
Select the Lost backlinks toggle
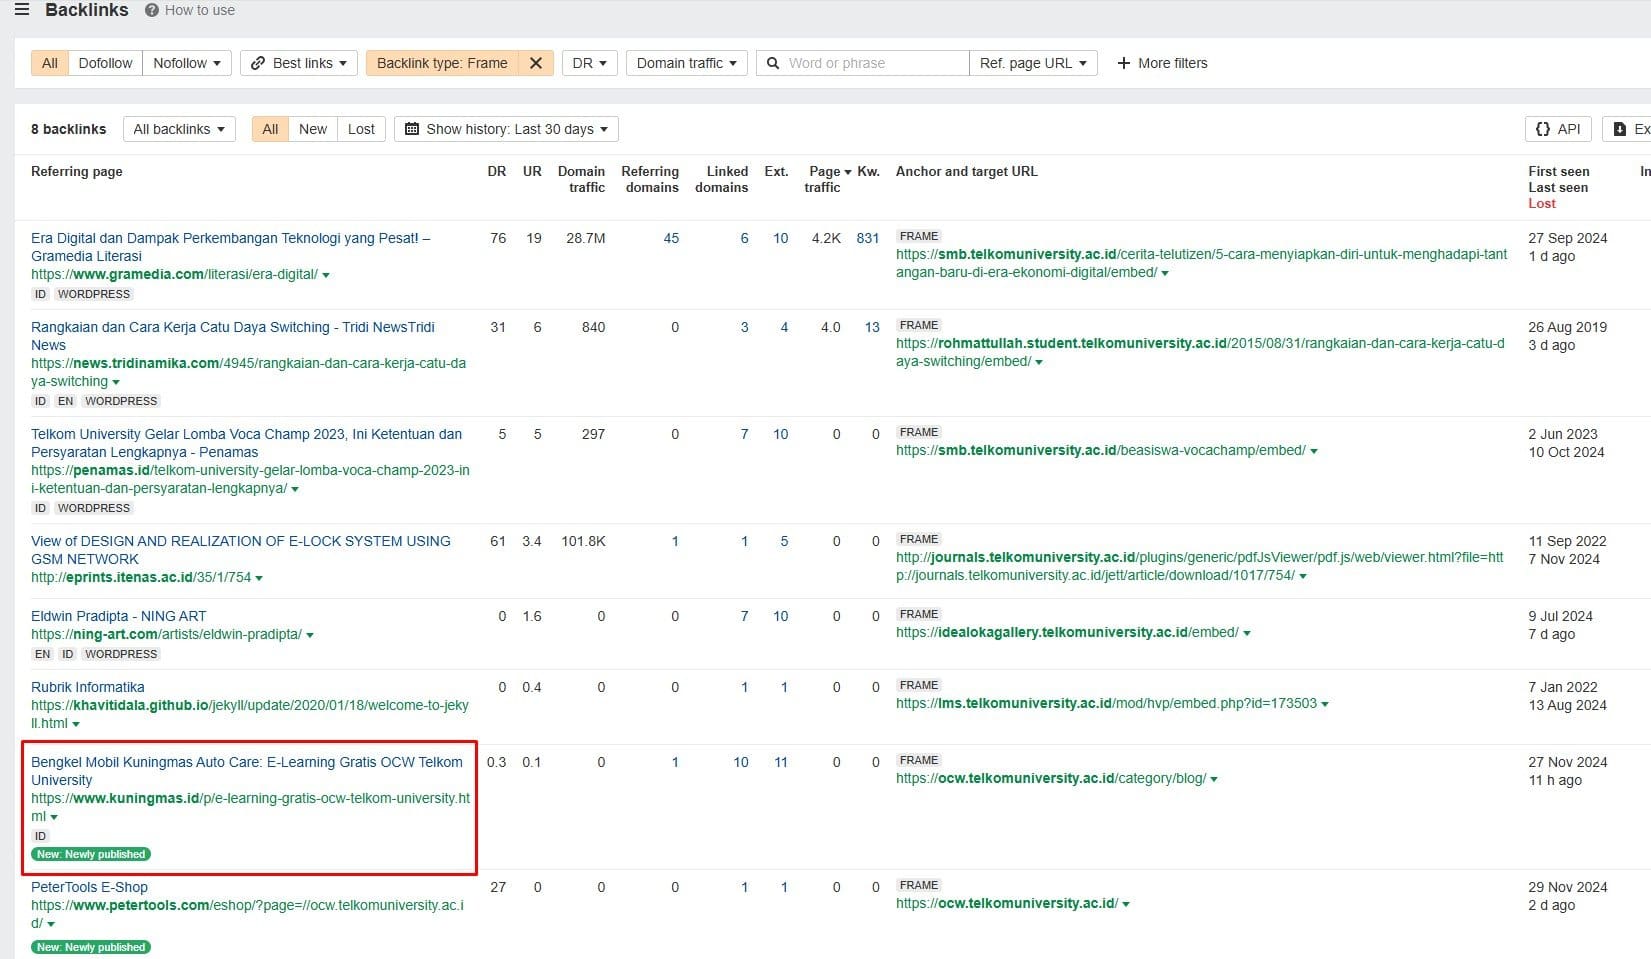point(360,128)
